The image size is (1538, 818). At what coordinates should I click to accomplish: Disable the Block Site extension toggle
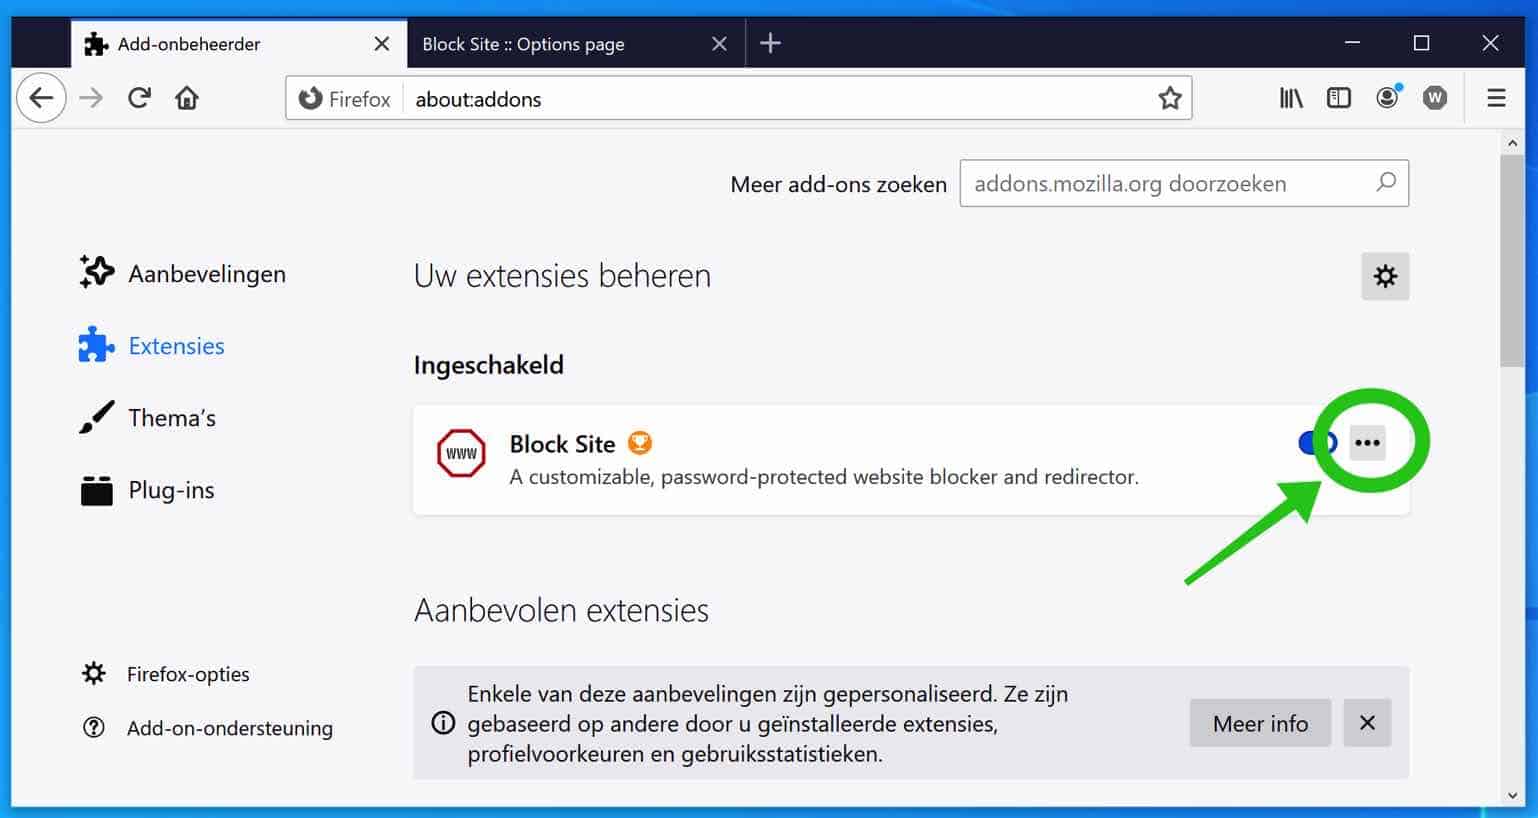[1317, 442]
